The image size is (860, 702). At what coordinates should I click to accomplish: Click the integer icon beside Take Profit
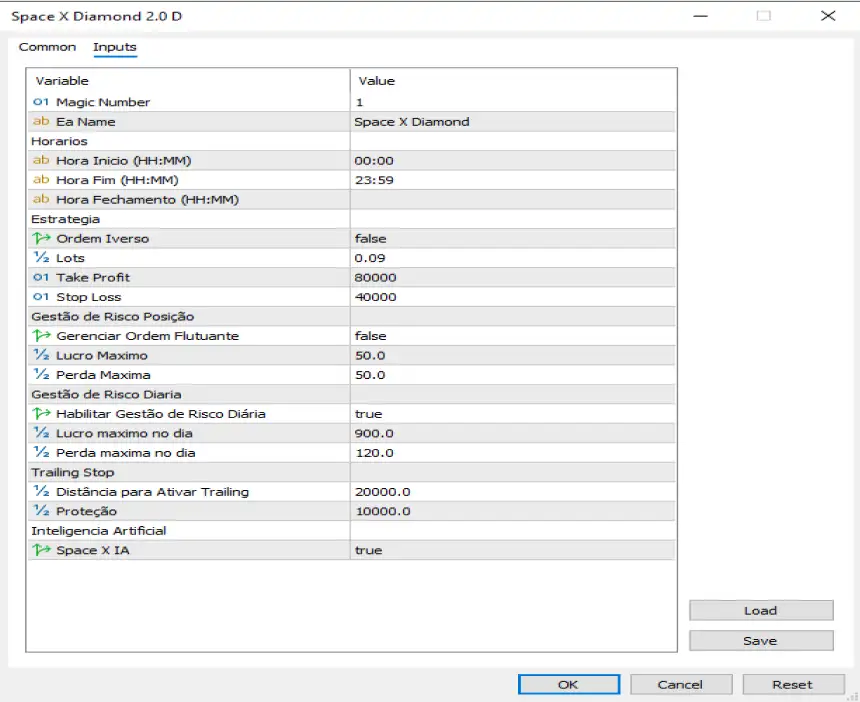[x=41, y=278]
